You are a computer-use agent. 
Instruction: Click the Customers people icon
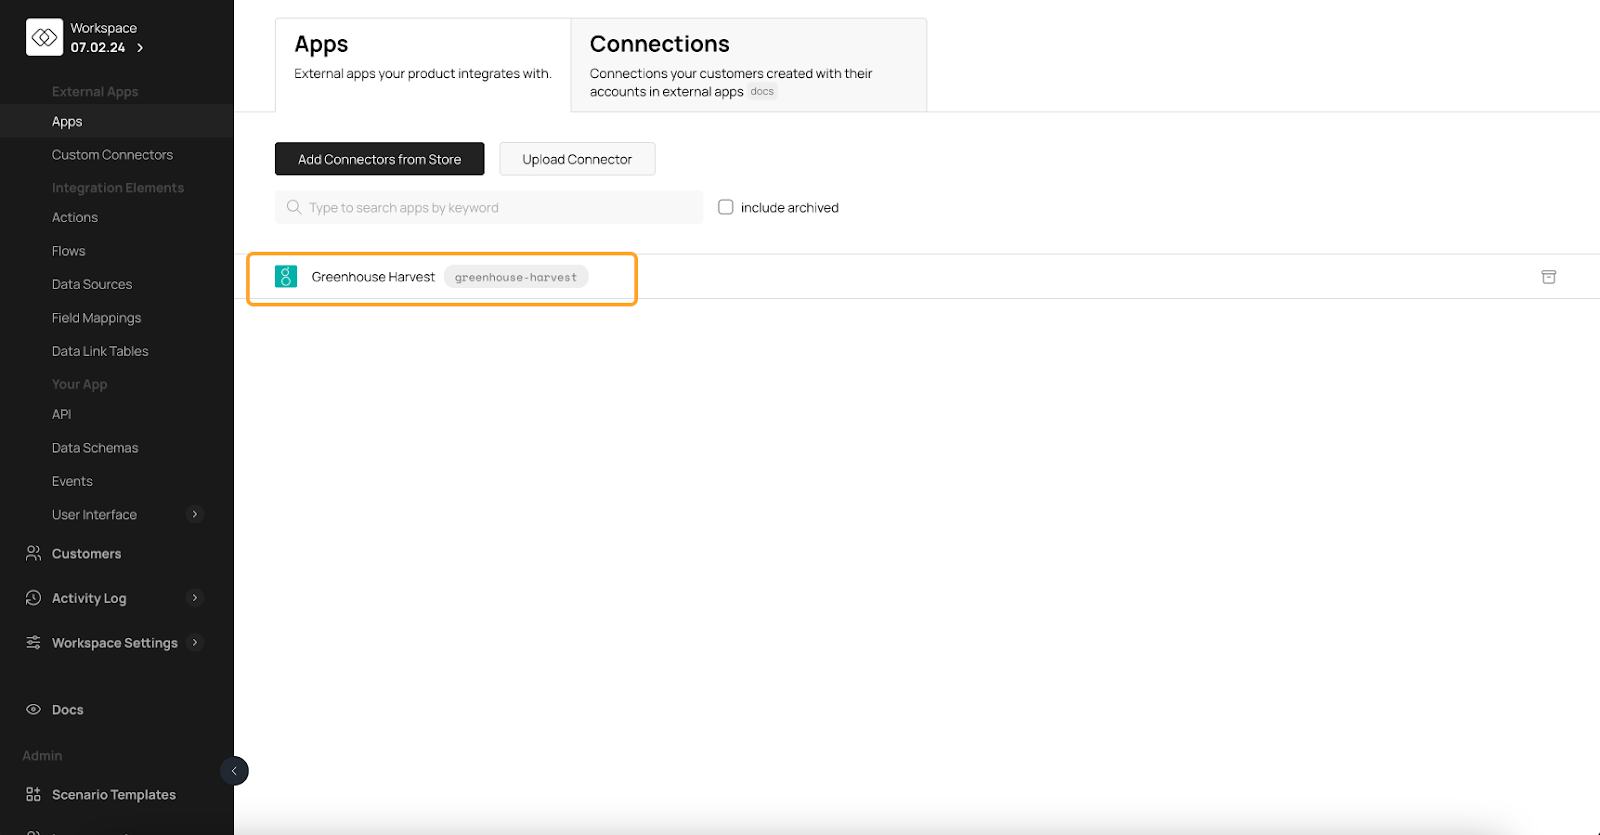[x=33, y=553]
